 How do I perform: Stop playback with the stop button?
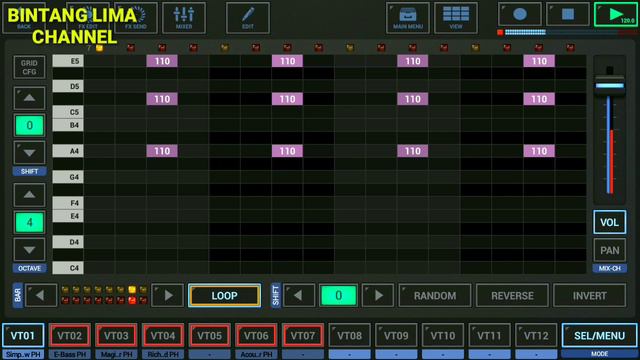(568, 14)
